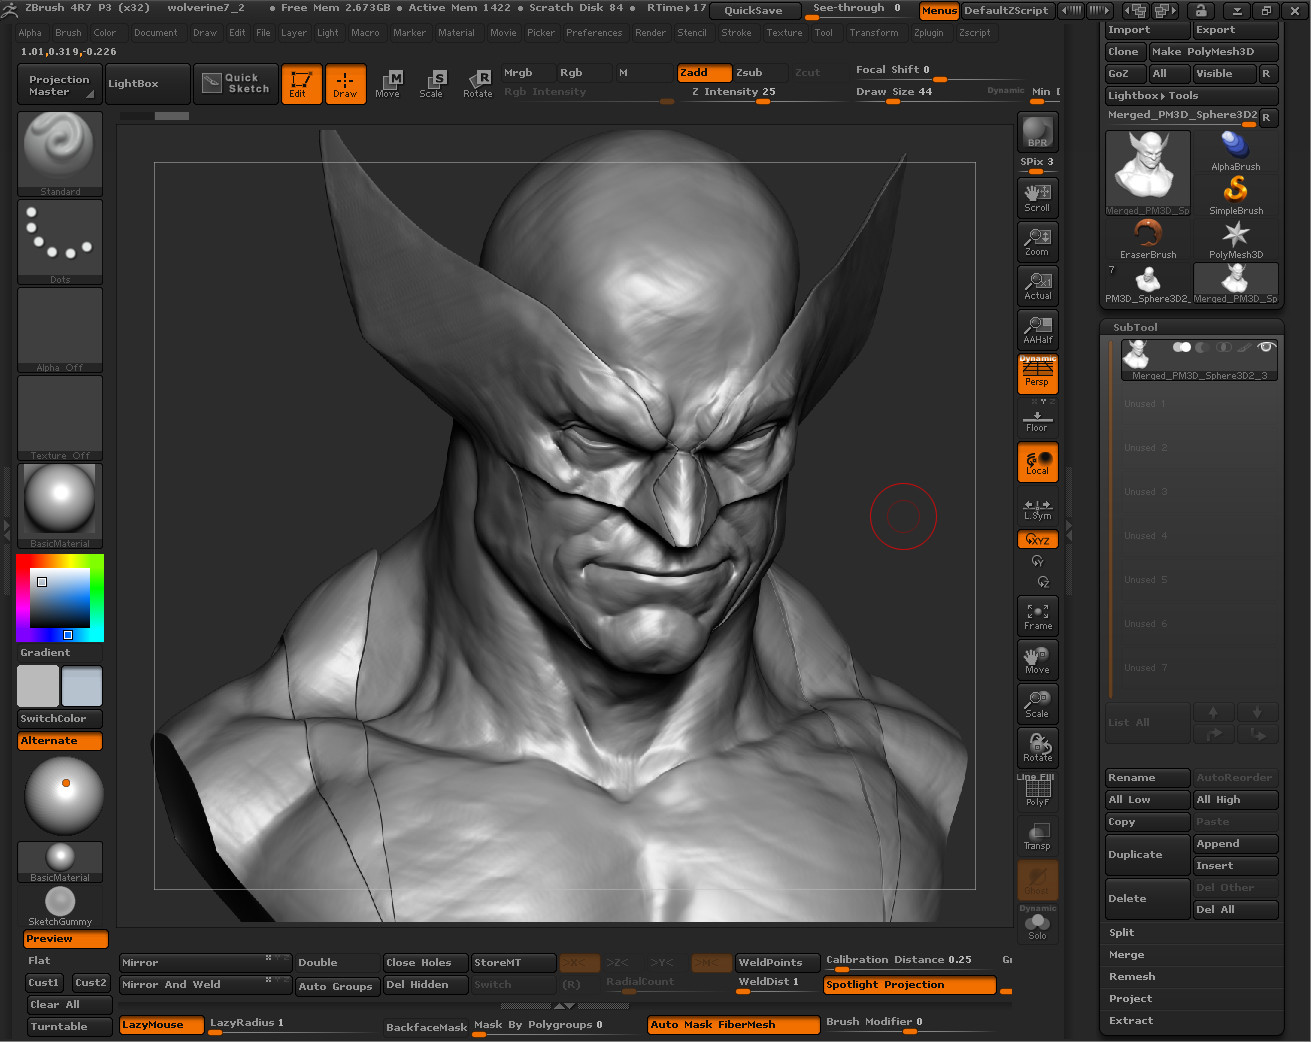1311x1042 pixels.
Task: Click the AAHalf view icon
Action: (1037, 328)
